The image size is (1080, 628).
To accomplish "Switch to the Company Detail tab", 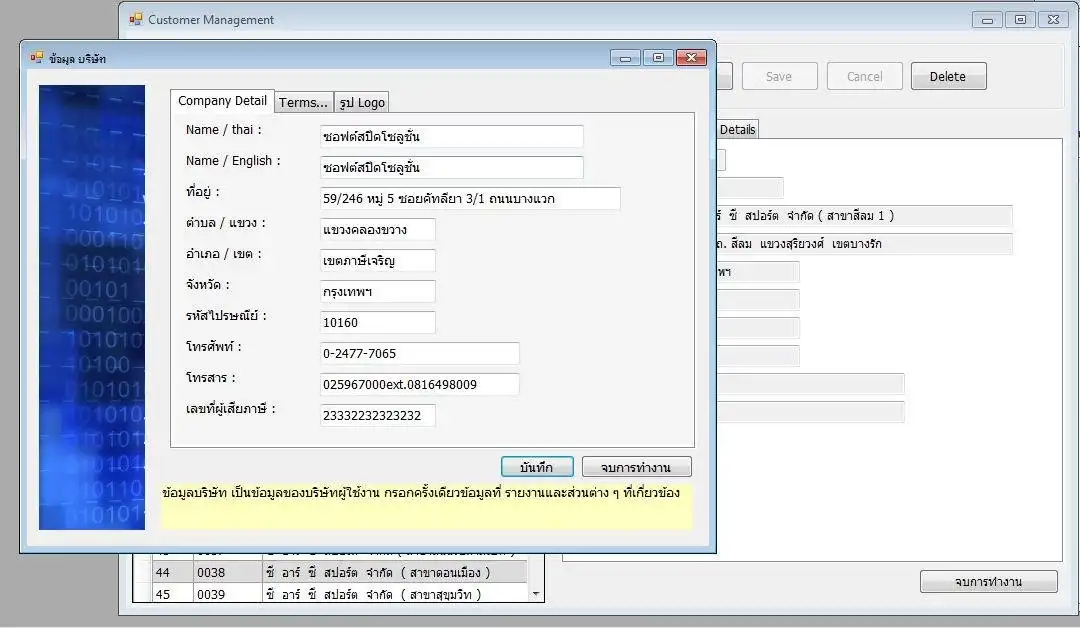I will (222, 101).
